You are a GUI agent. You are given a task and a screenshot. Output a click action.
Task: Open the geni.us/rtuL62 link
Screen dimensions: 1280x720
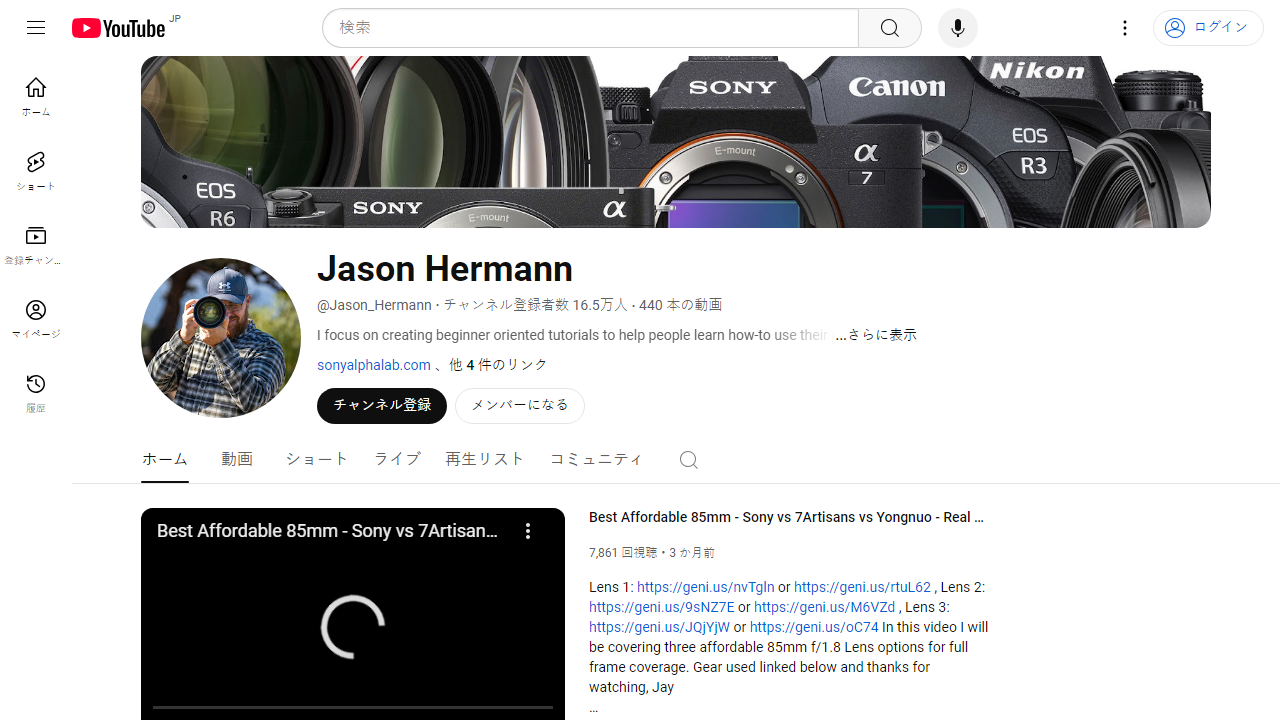pos(862,587)
